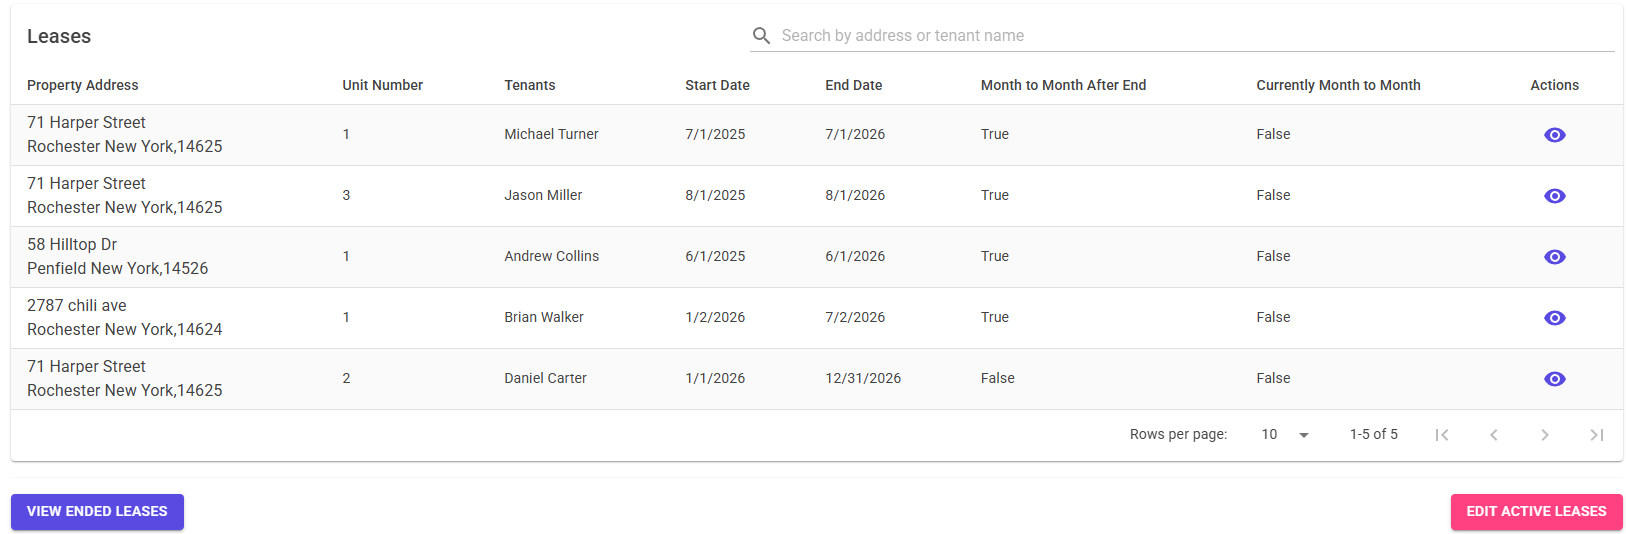
Task: Click unit number 3 for Jason Miller
Action: click(346, 195)
